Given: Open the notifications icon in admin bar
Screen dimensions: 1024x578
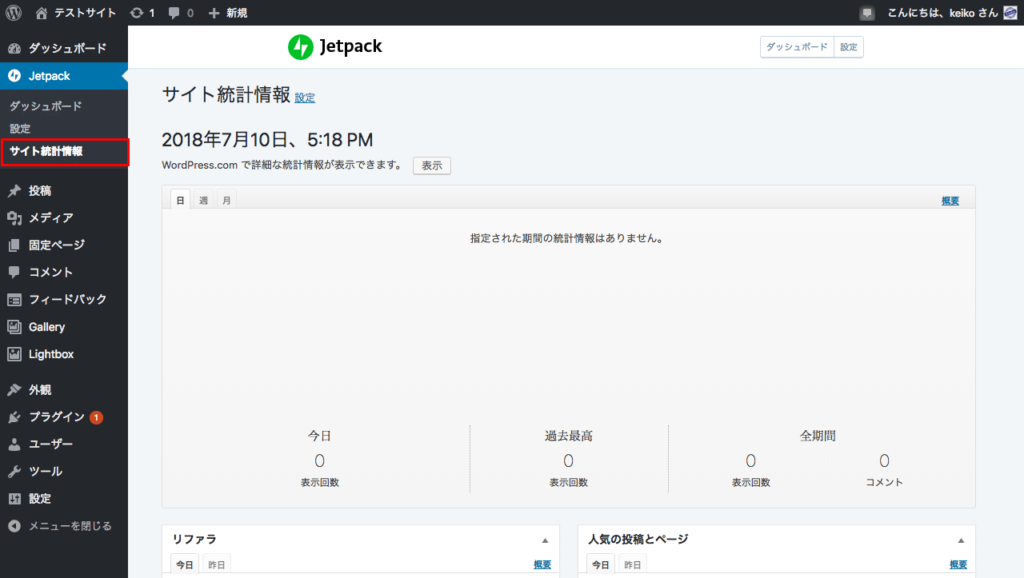Looking at the screenshot, I should (x=867, y=13).
